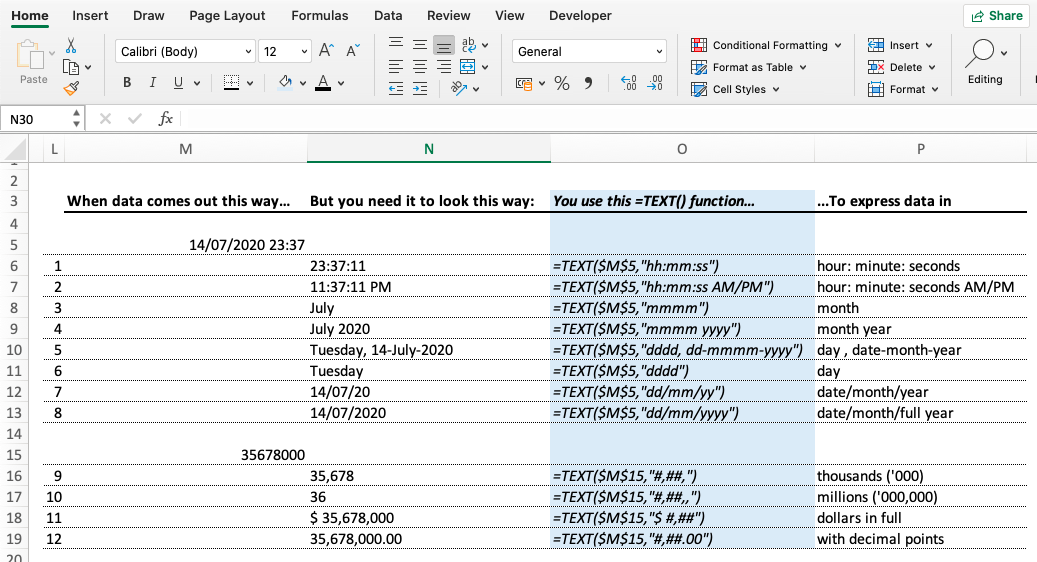The height and width of the screenshot is (562, 1037).
Task: Click the Name Box showing N30
Action: (36, 119)
